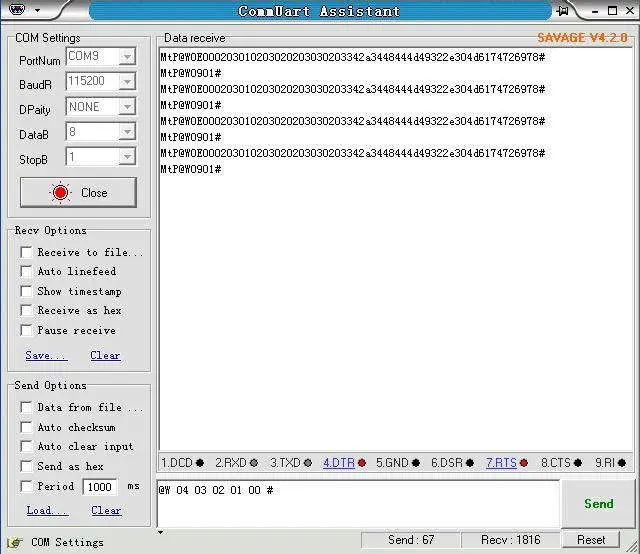The image size is (640, 554).
Task: Click the last MtP@W0901# received line
Action: (x=191, y=169)
